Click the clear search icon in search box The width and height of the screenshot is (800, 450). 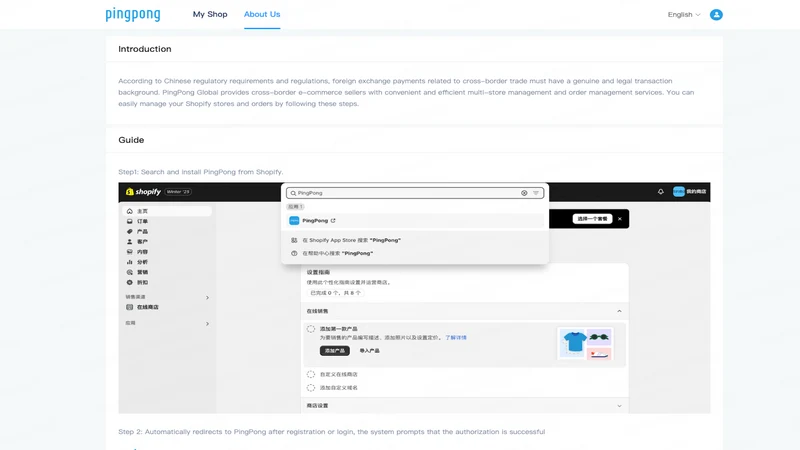tap(524, 193)
